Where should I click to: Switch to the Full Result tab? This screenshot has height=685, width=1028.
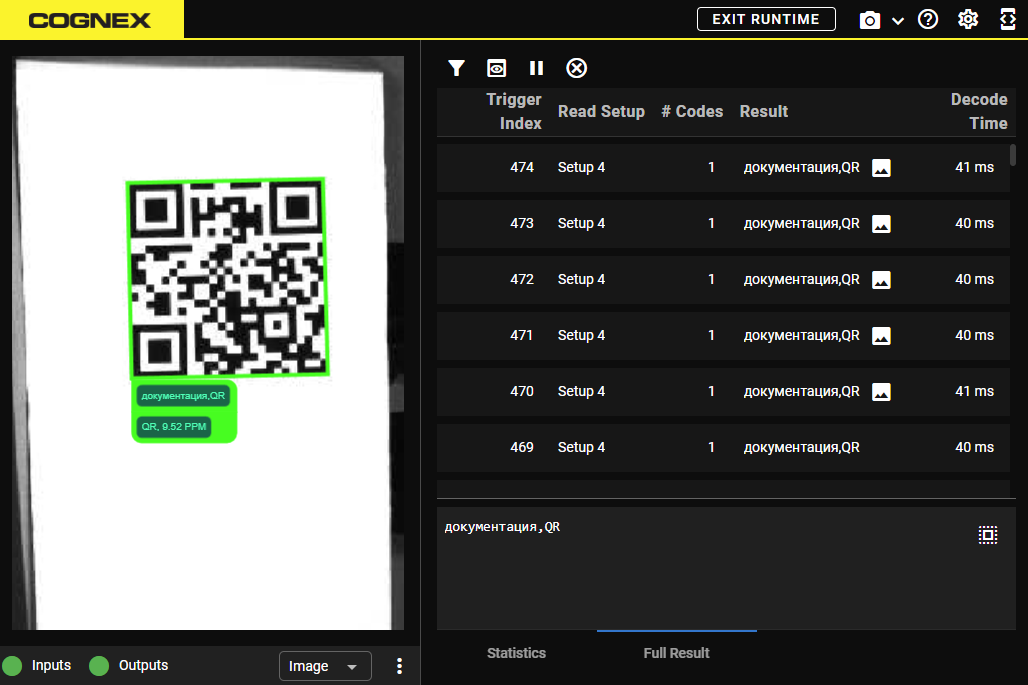click(x=676, y=653)
